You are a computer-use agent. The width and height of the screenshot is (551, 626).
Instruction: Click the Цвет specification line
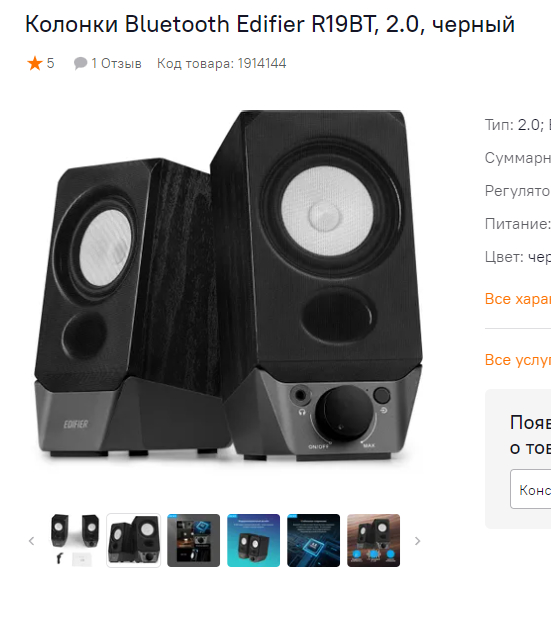(x=518, y=257)
